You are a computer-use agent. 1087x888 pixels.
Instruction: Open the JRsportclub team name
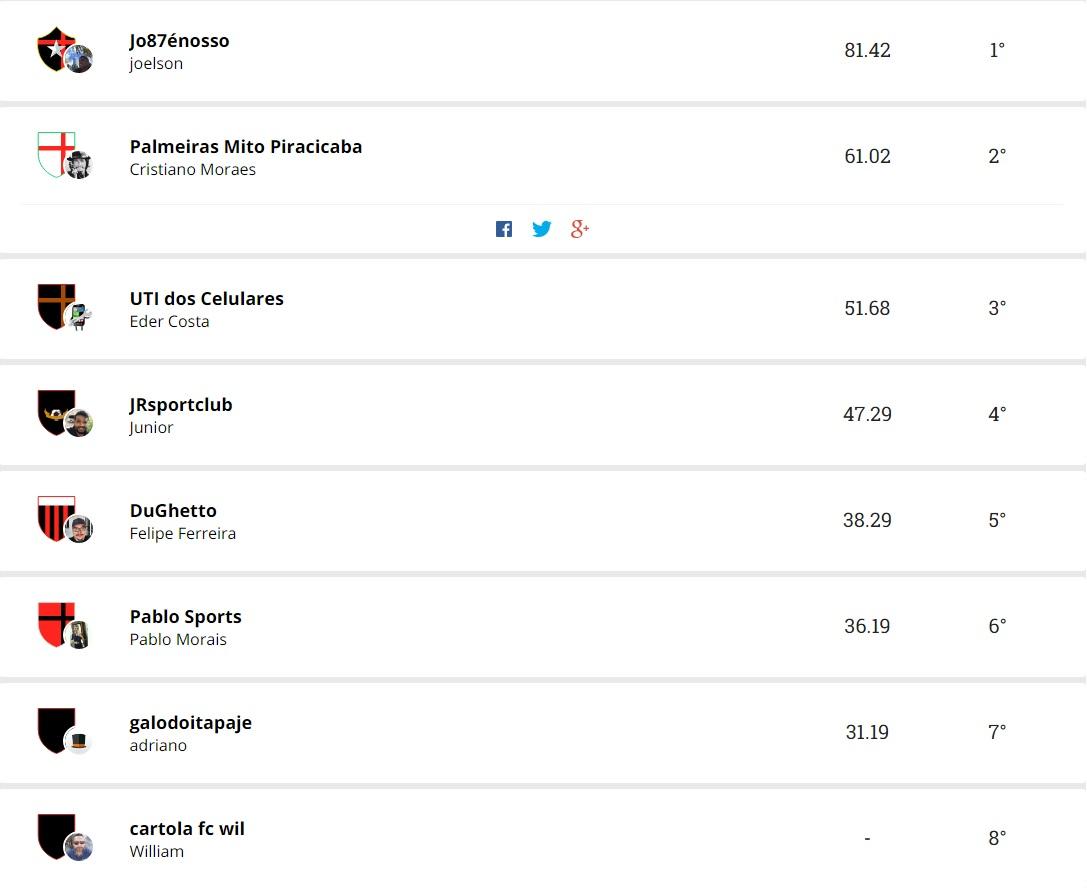[x=181, y=405]
